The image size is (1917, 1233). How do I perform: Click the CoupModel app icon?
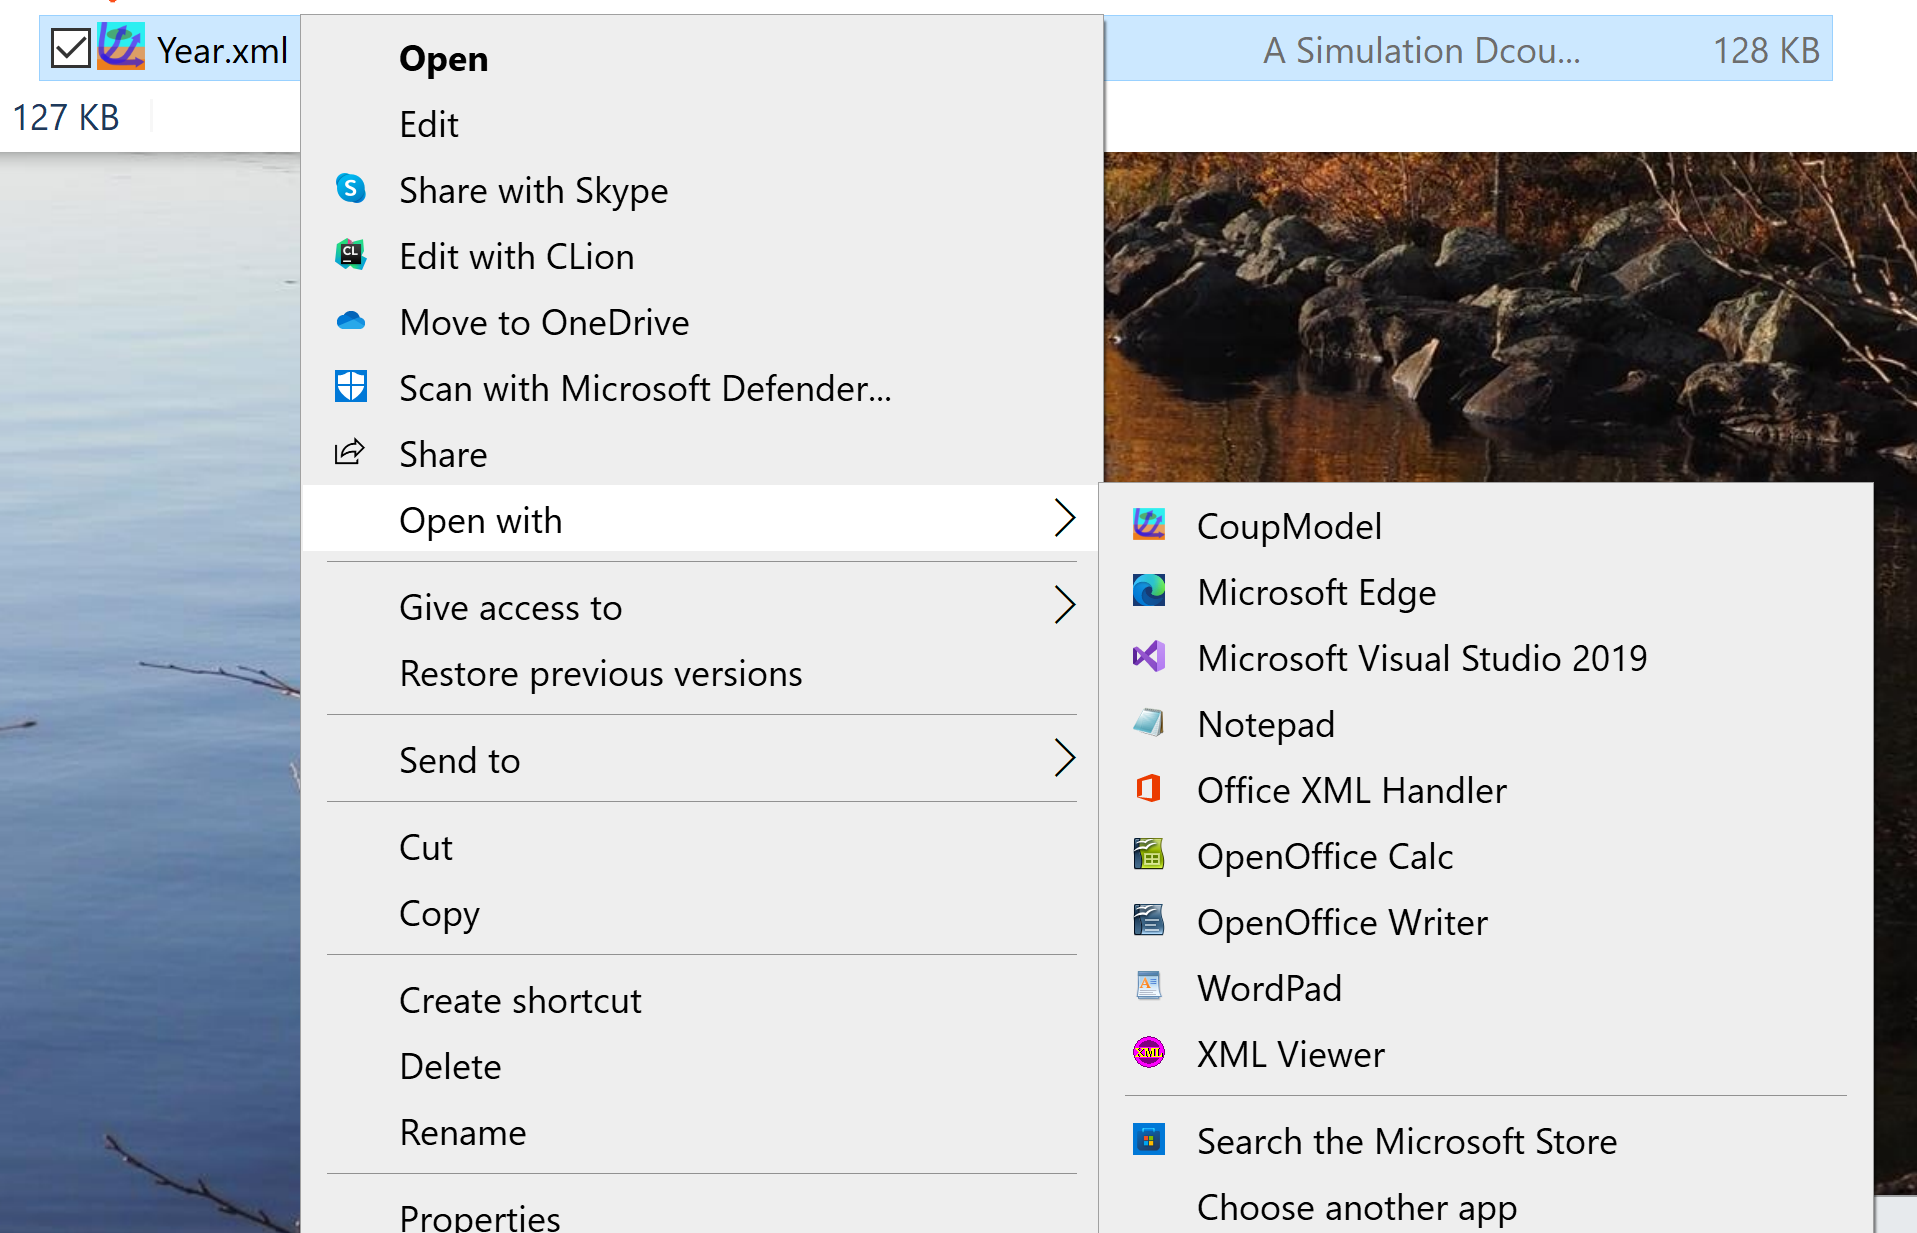point(1148,524)
